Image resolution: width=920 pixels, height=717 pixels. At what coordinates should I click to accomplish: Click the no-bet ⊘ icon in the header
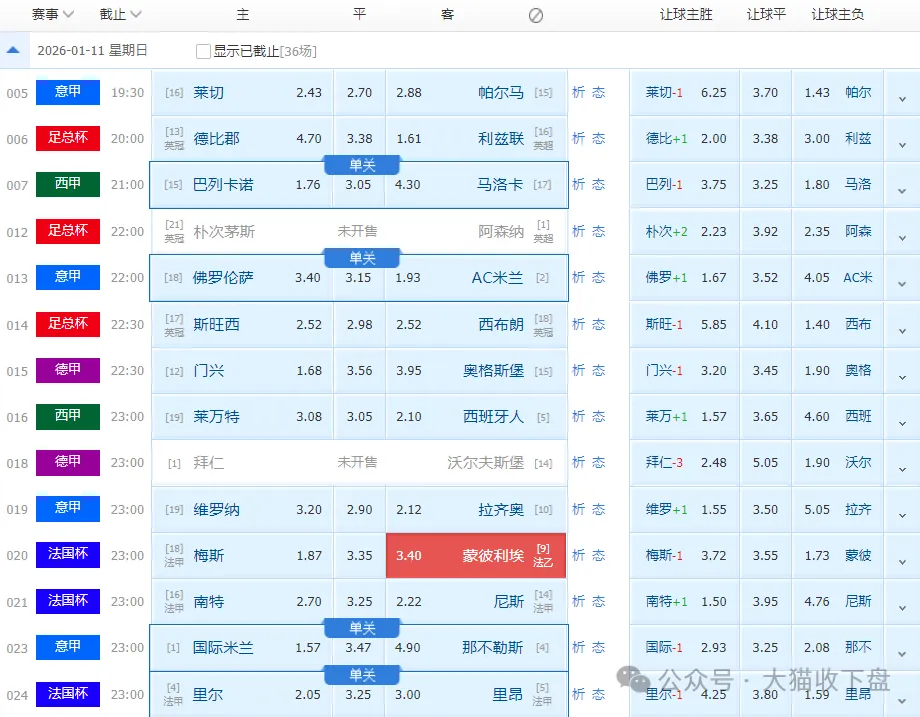(x=536, y=14)
